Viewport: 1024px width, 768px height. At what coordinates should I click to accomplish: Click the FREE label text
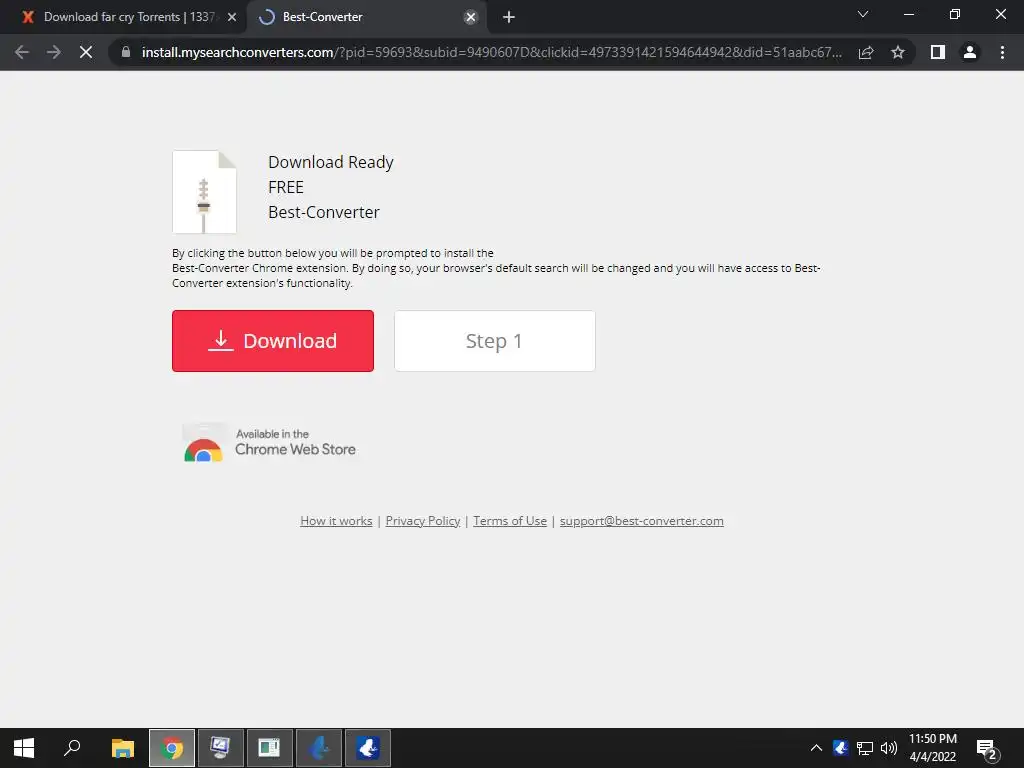click(x=286, y=187)
